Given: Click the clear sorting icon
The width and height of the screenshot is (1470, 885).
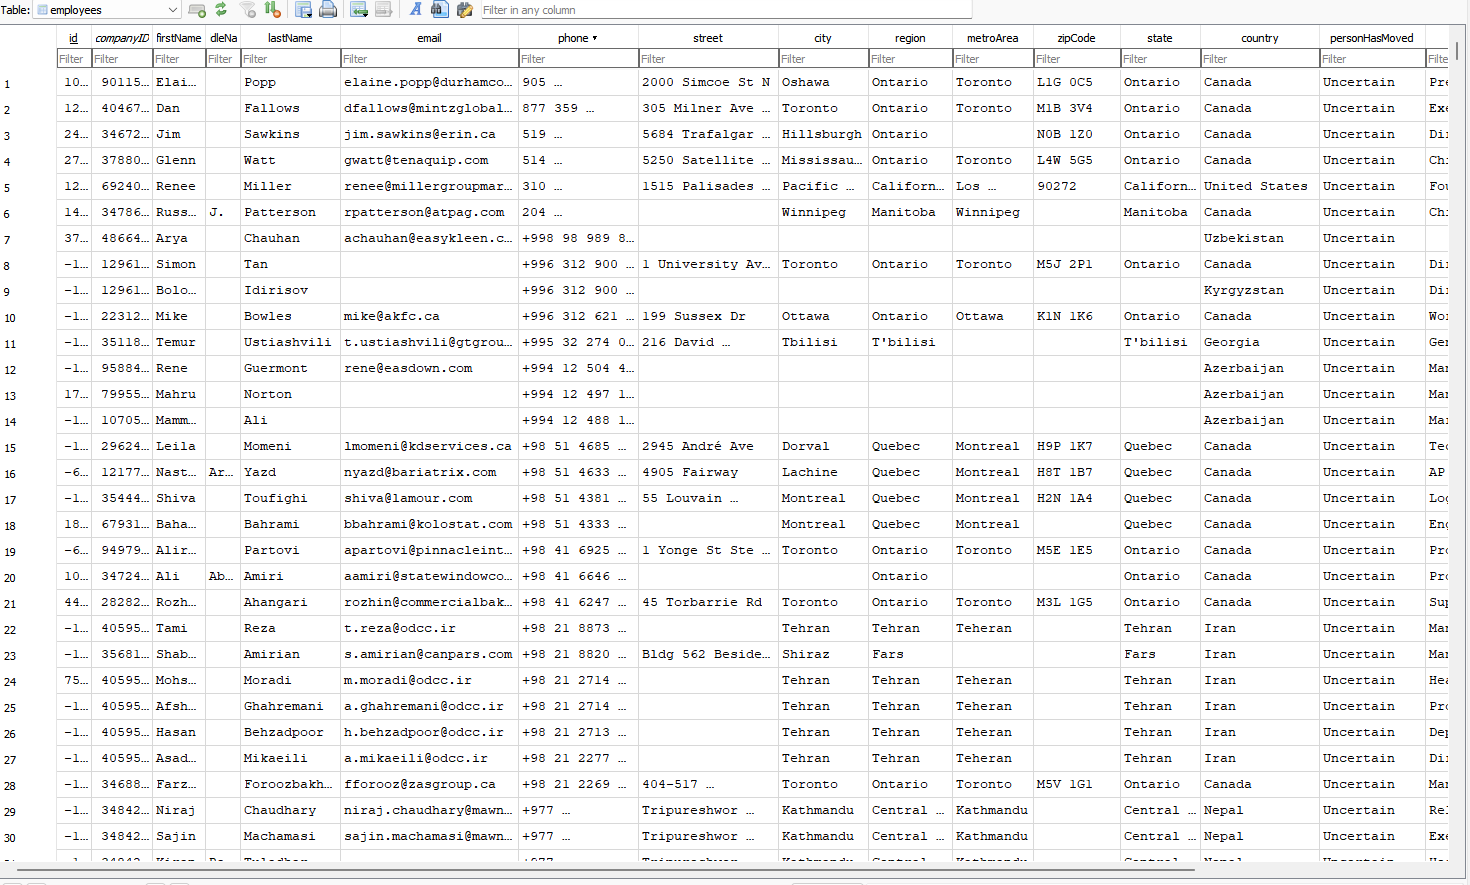Looking at the screenshot, I should pos(272,10).
